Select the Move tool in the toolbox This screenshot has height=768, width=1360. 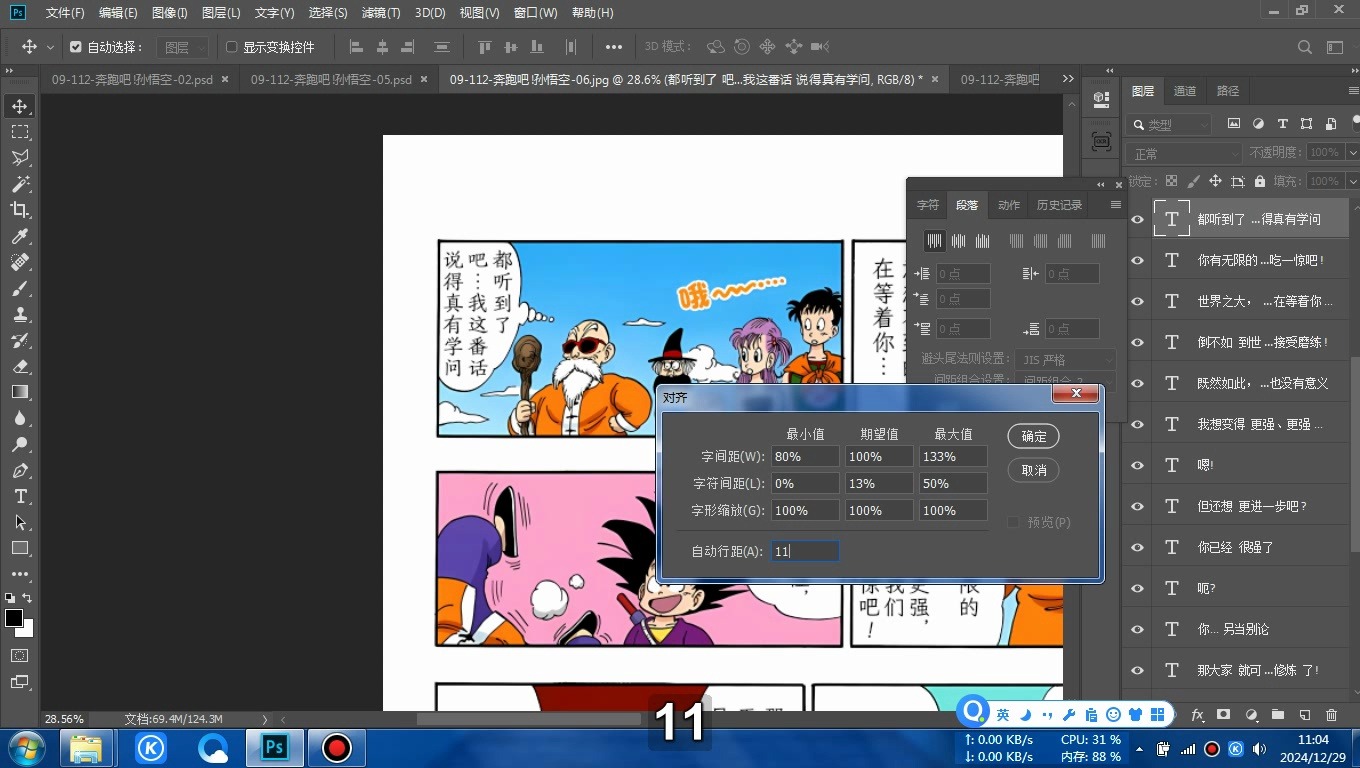(20, 106)
